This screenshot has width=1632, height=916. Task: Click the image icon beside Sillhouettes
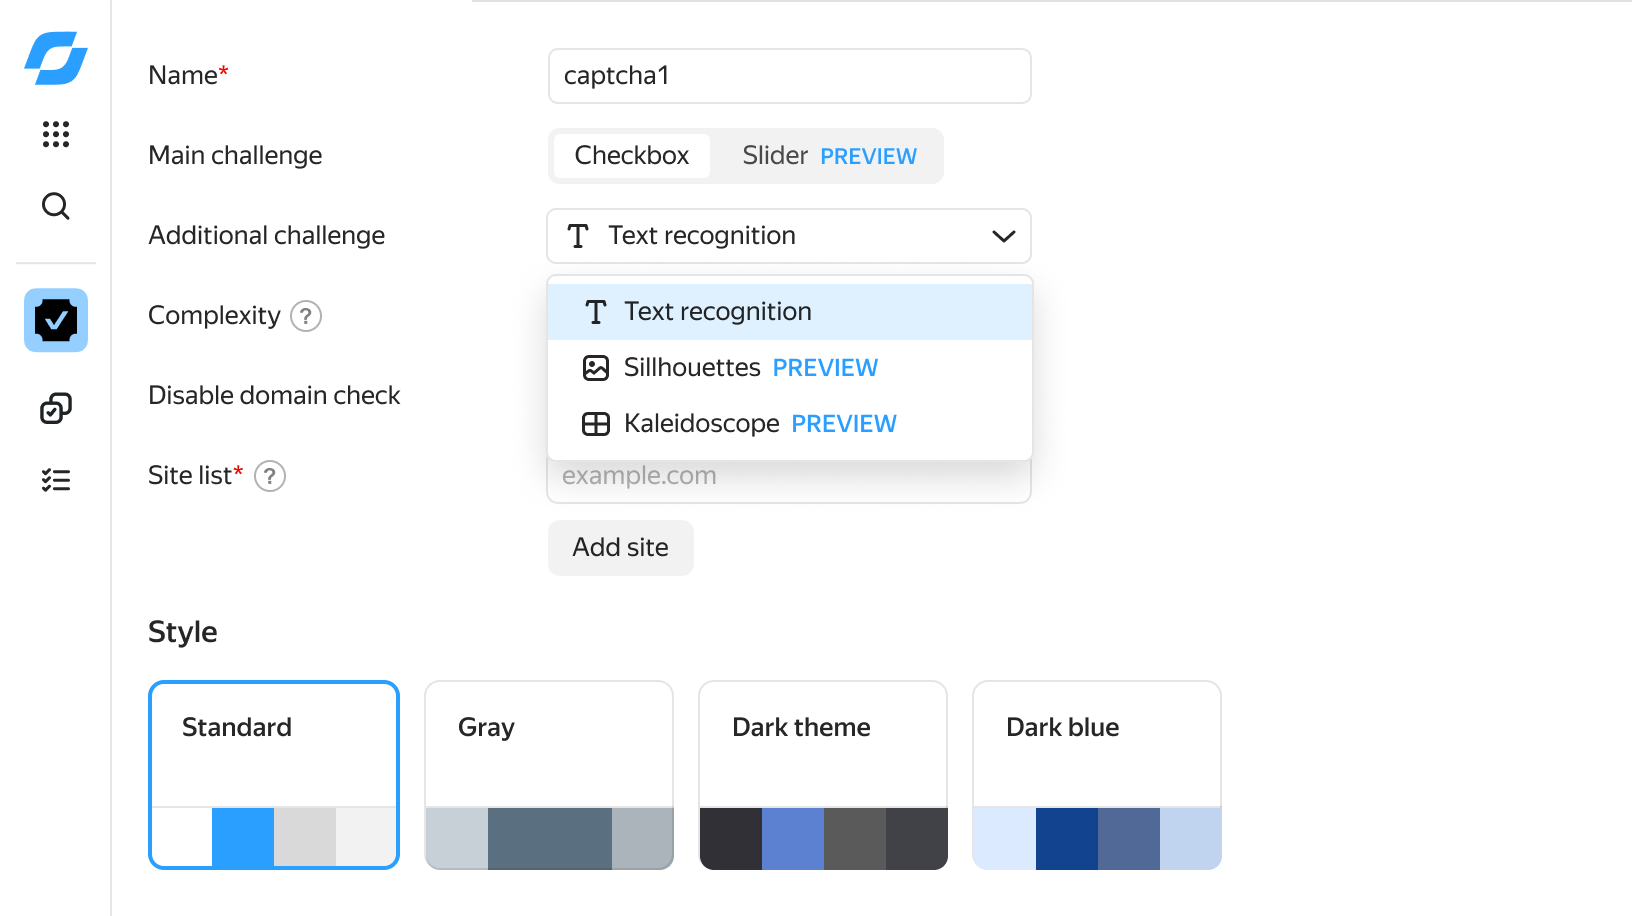pyautogui.click(x=596, y=368)
